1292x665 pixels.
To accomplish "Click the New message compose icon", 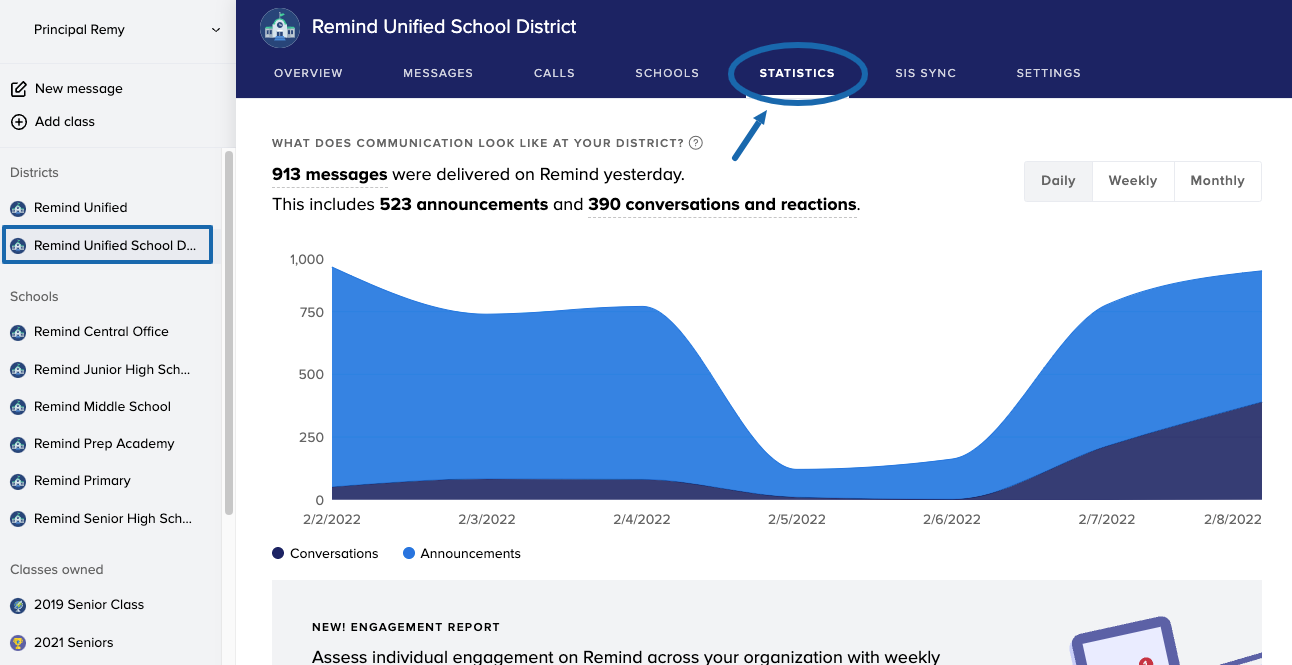I will [x=18, y=89].
